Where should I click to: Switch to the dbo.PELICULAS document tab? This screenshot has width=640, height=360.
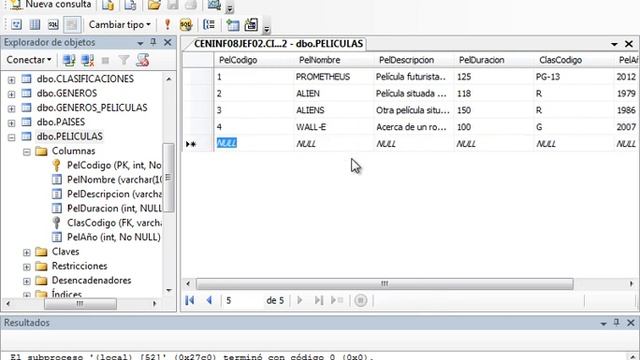point(278,44)
